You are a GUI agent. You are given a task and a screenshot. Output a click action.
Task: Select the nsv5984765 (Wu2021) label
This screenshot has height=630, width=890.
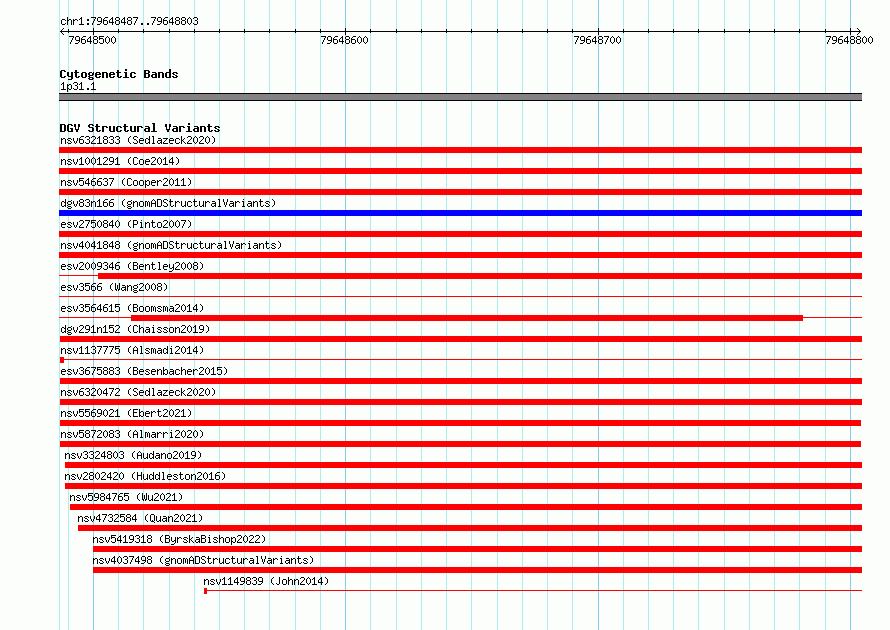126,497
